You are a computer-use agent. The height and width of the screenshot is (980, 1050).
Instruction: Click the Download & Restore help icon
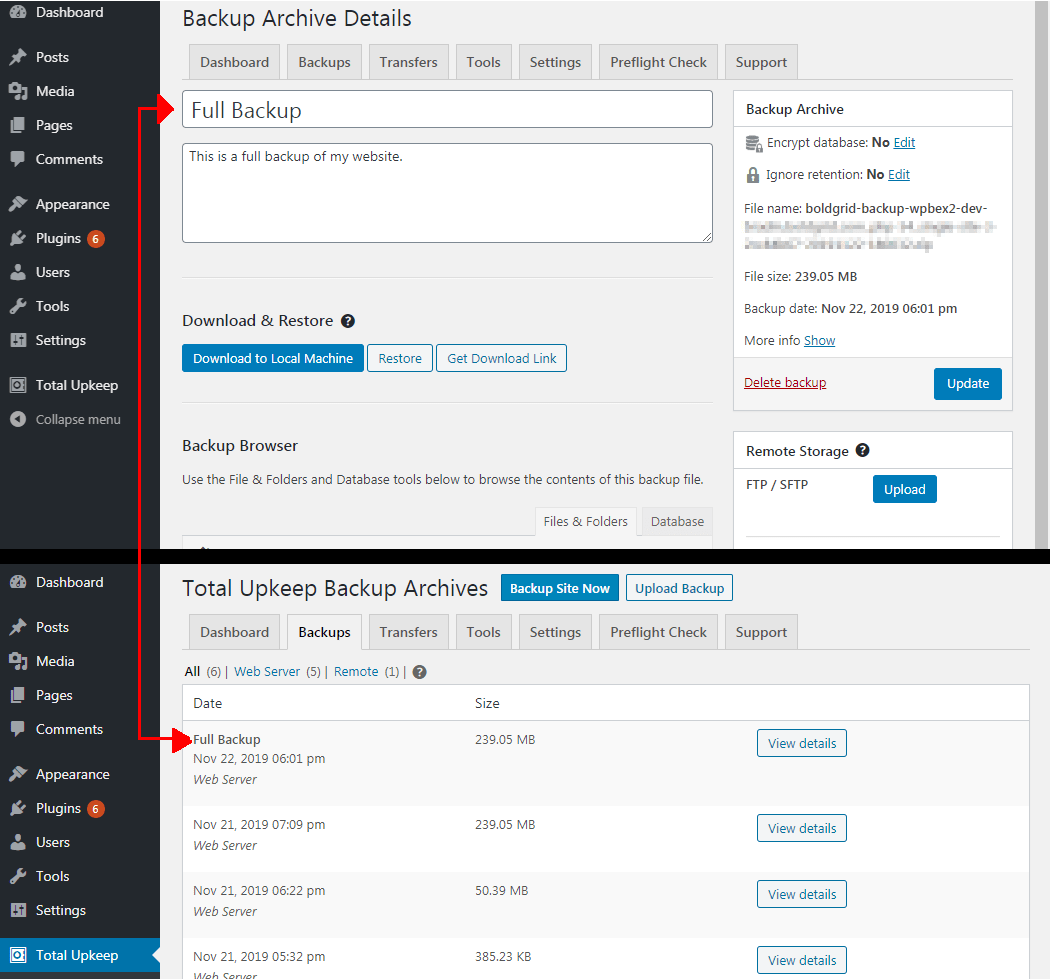(348, 321)
